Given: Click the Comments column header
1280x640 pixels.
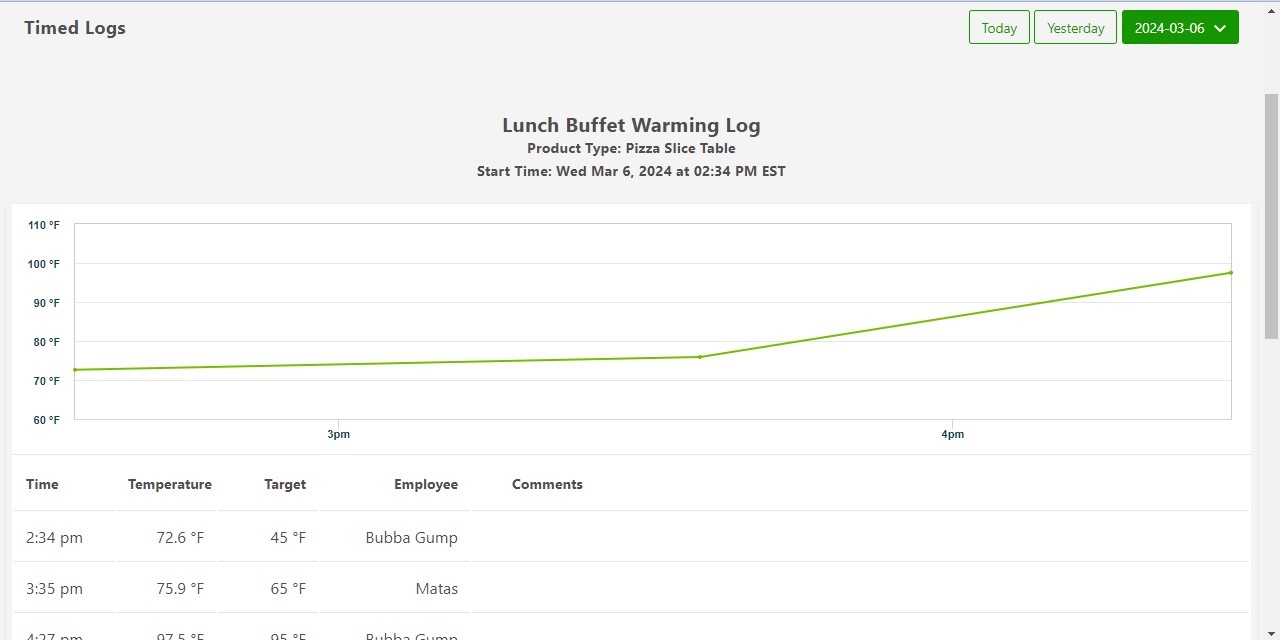Looking at the screenshot, I should tap(547, 484).
